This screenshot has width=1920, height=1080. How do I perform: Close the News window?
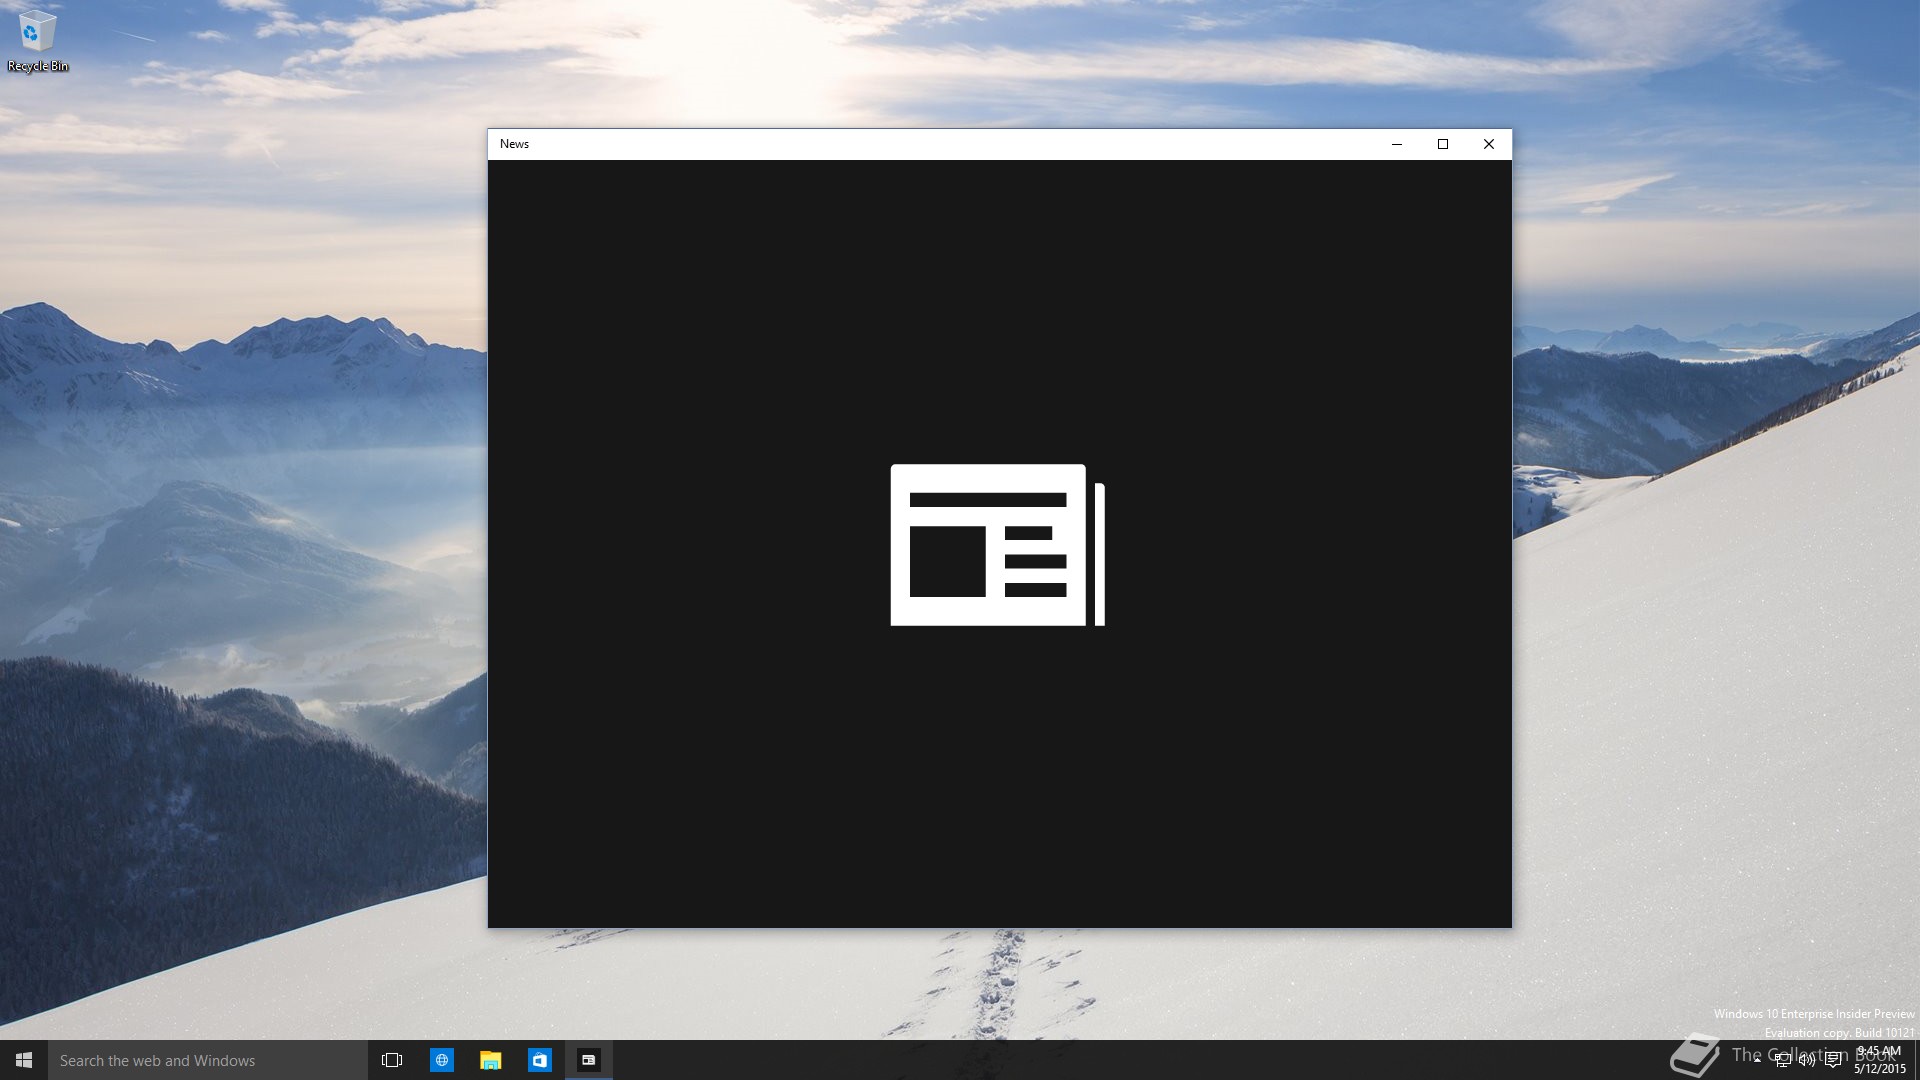(x=1489, y=144)
